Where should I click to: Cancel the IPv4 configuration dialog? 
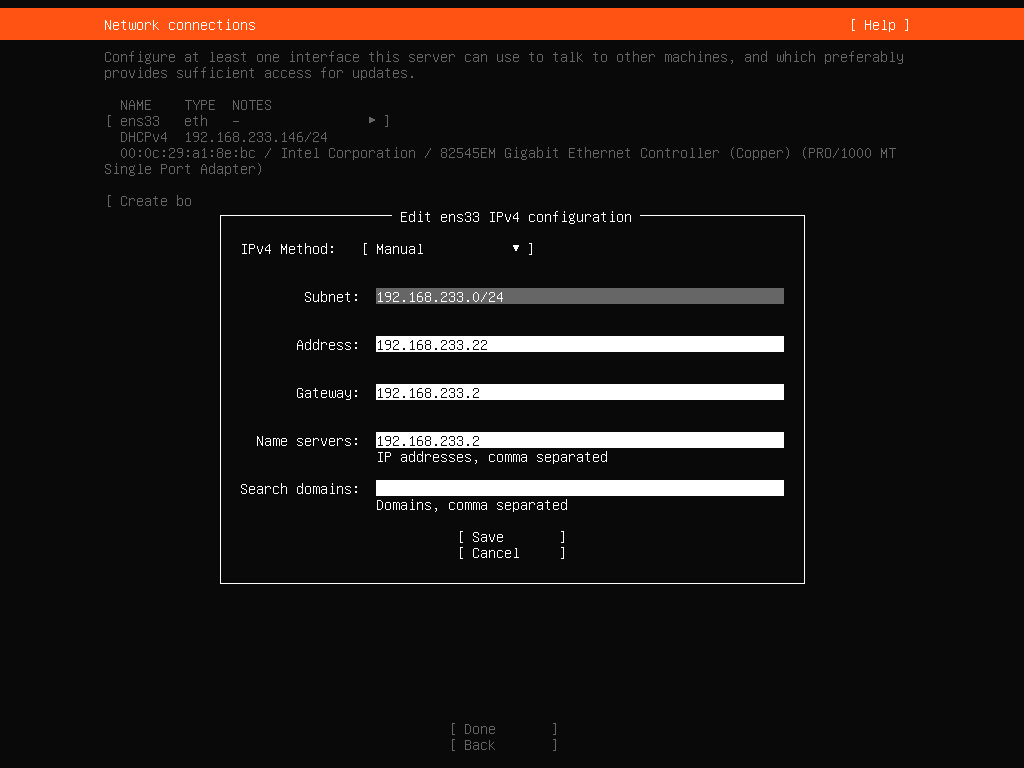[x=511, y=553]
